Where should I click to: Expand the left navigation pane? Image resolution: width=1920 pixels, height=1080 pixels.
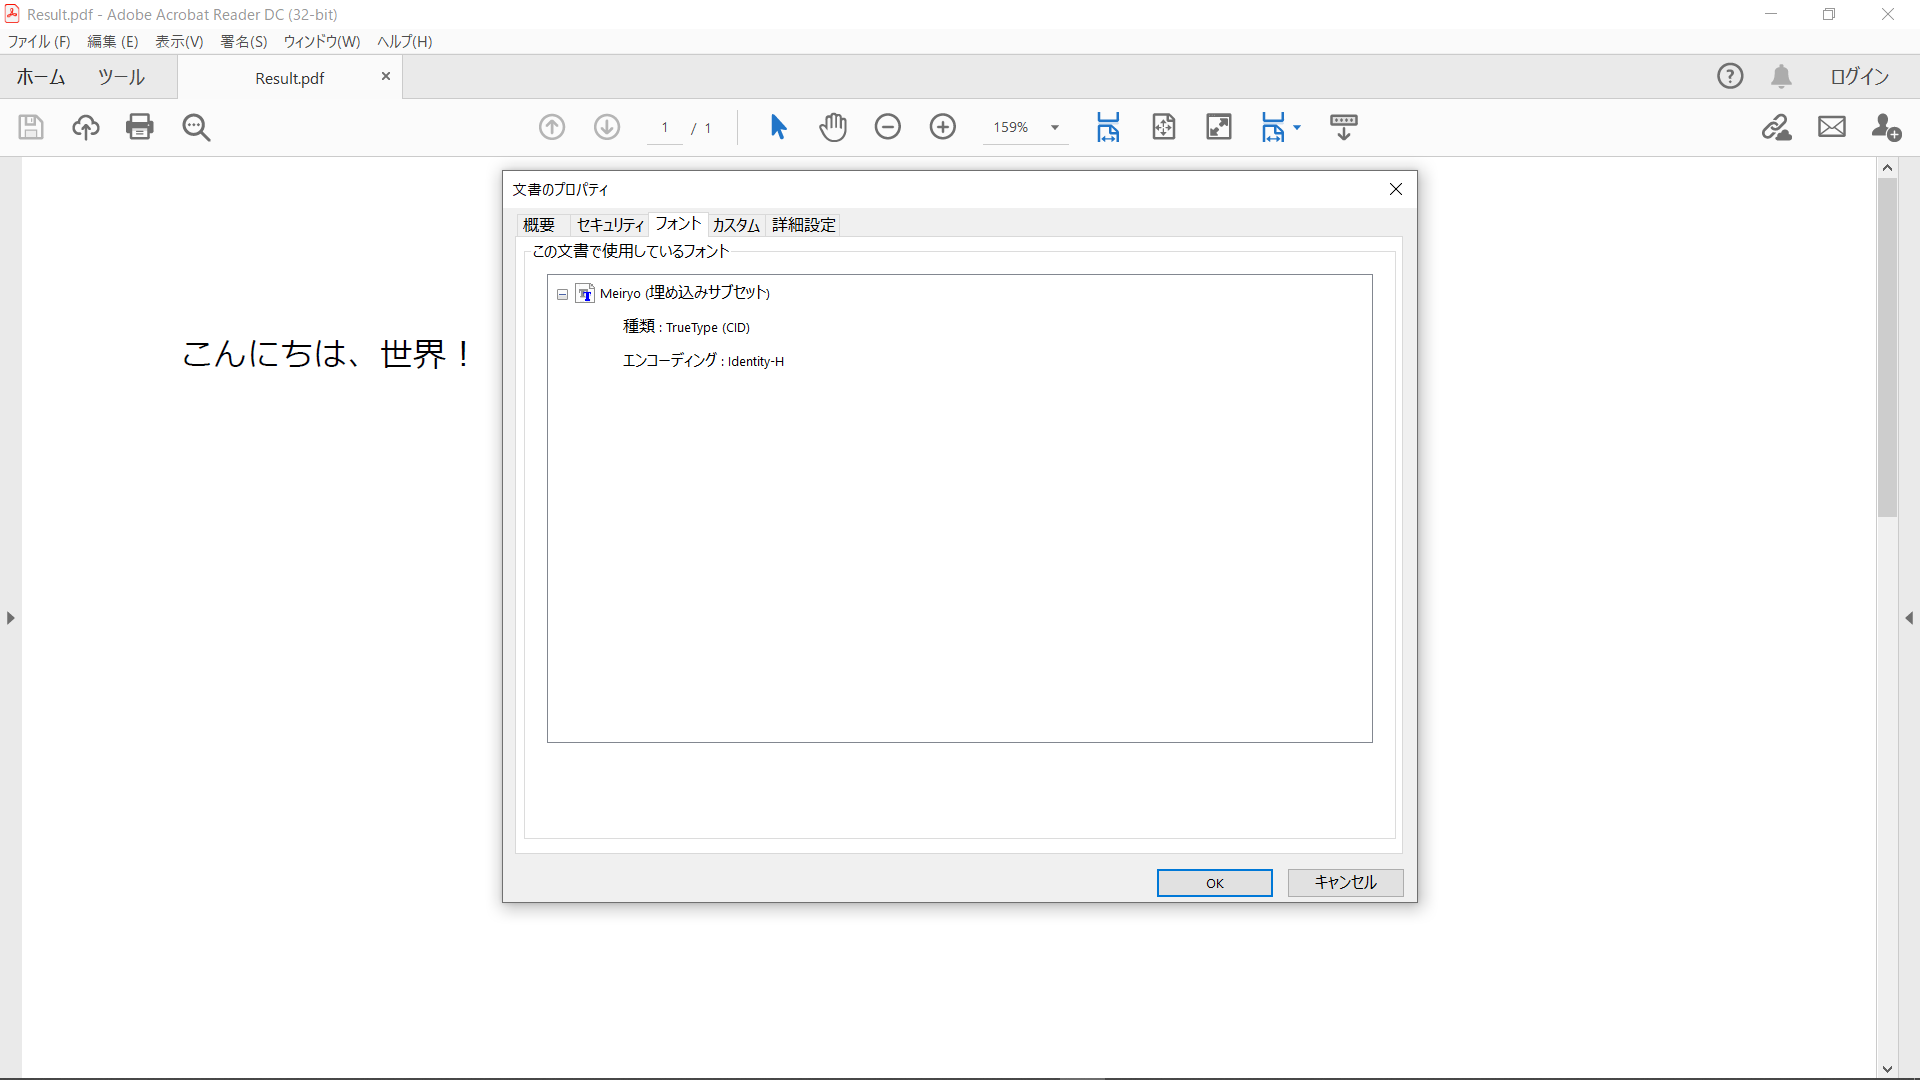coord(10,618)
